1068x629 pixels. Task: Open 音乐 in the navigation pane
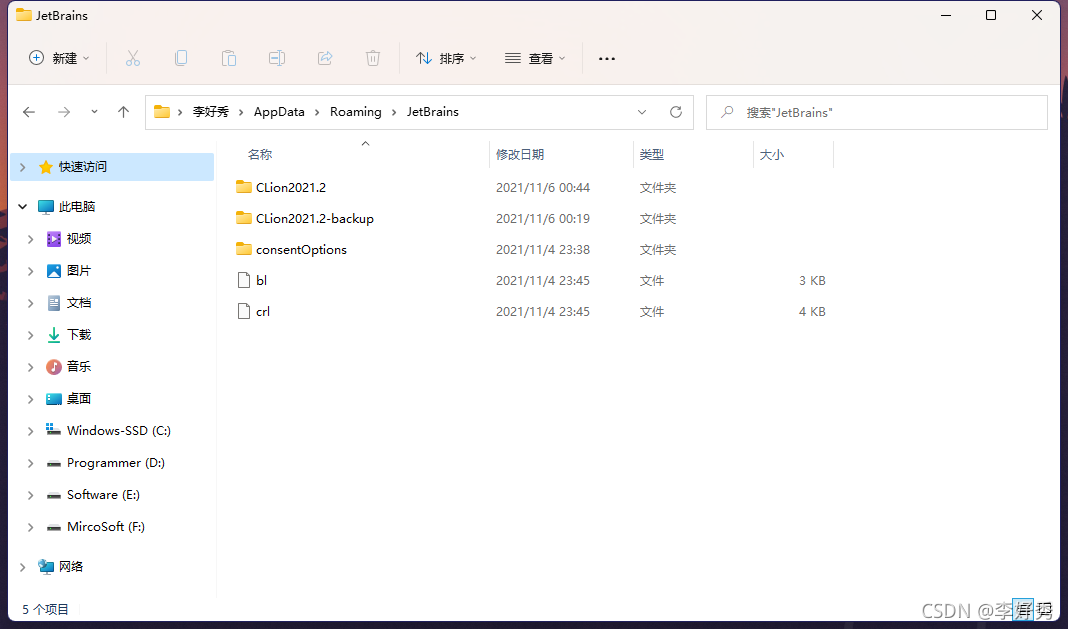(78, 367)
